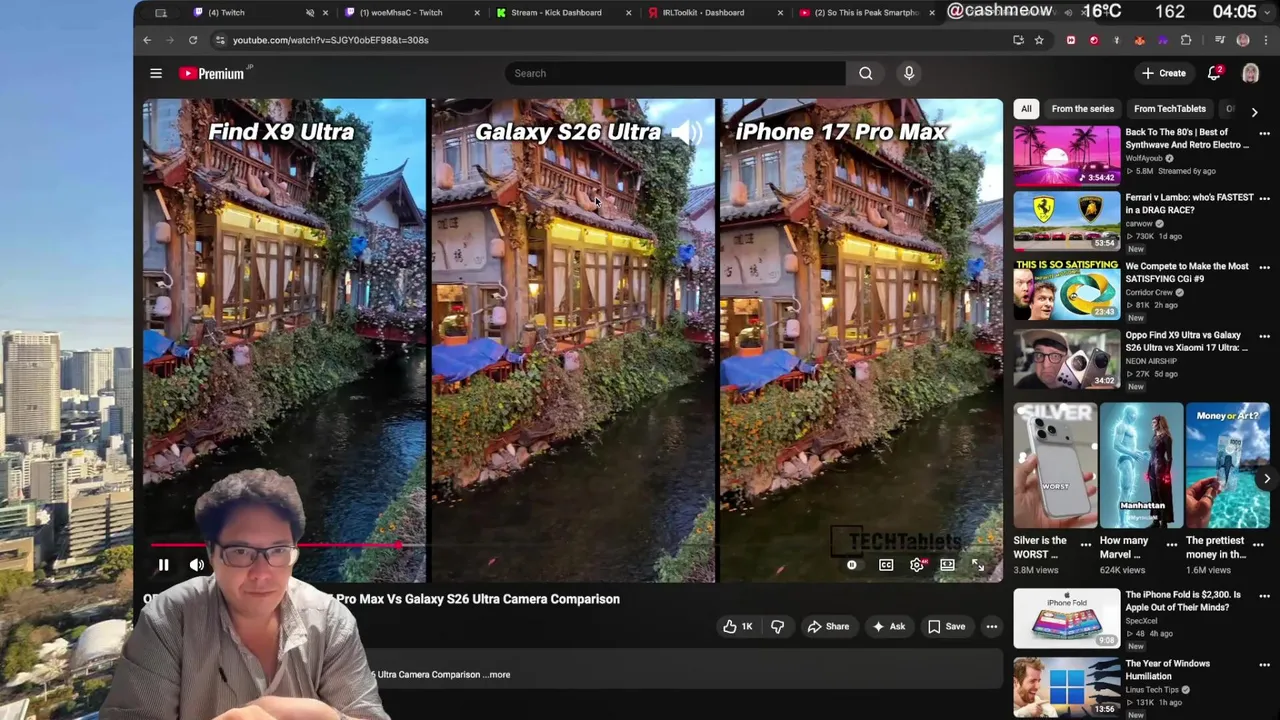Click the Chrome profile avatar
The height and width of the screenshot is (720, 1280).
click(x=1243, y=40)
